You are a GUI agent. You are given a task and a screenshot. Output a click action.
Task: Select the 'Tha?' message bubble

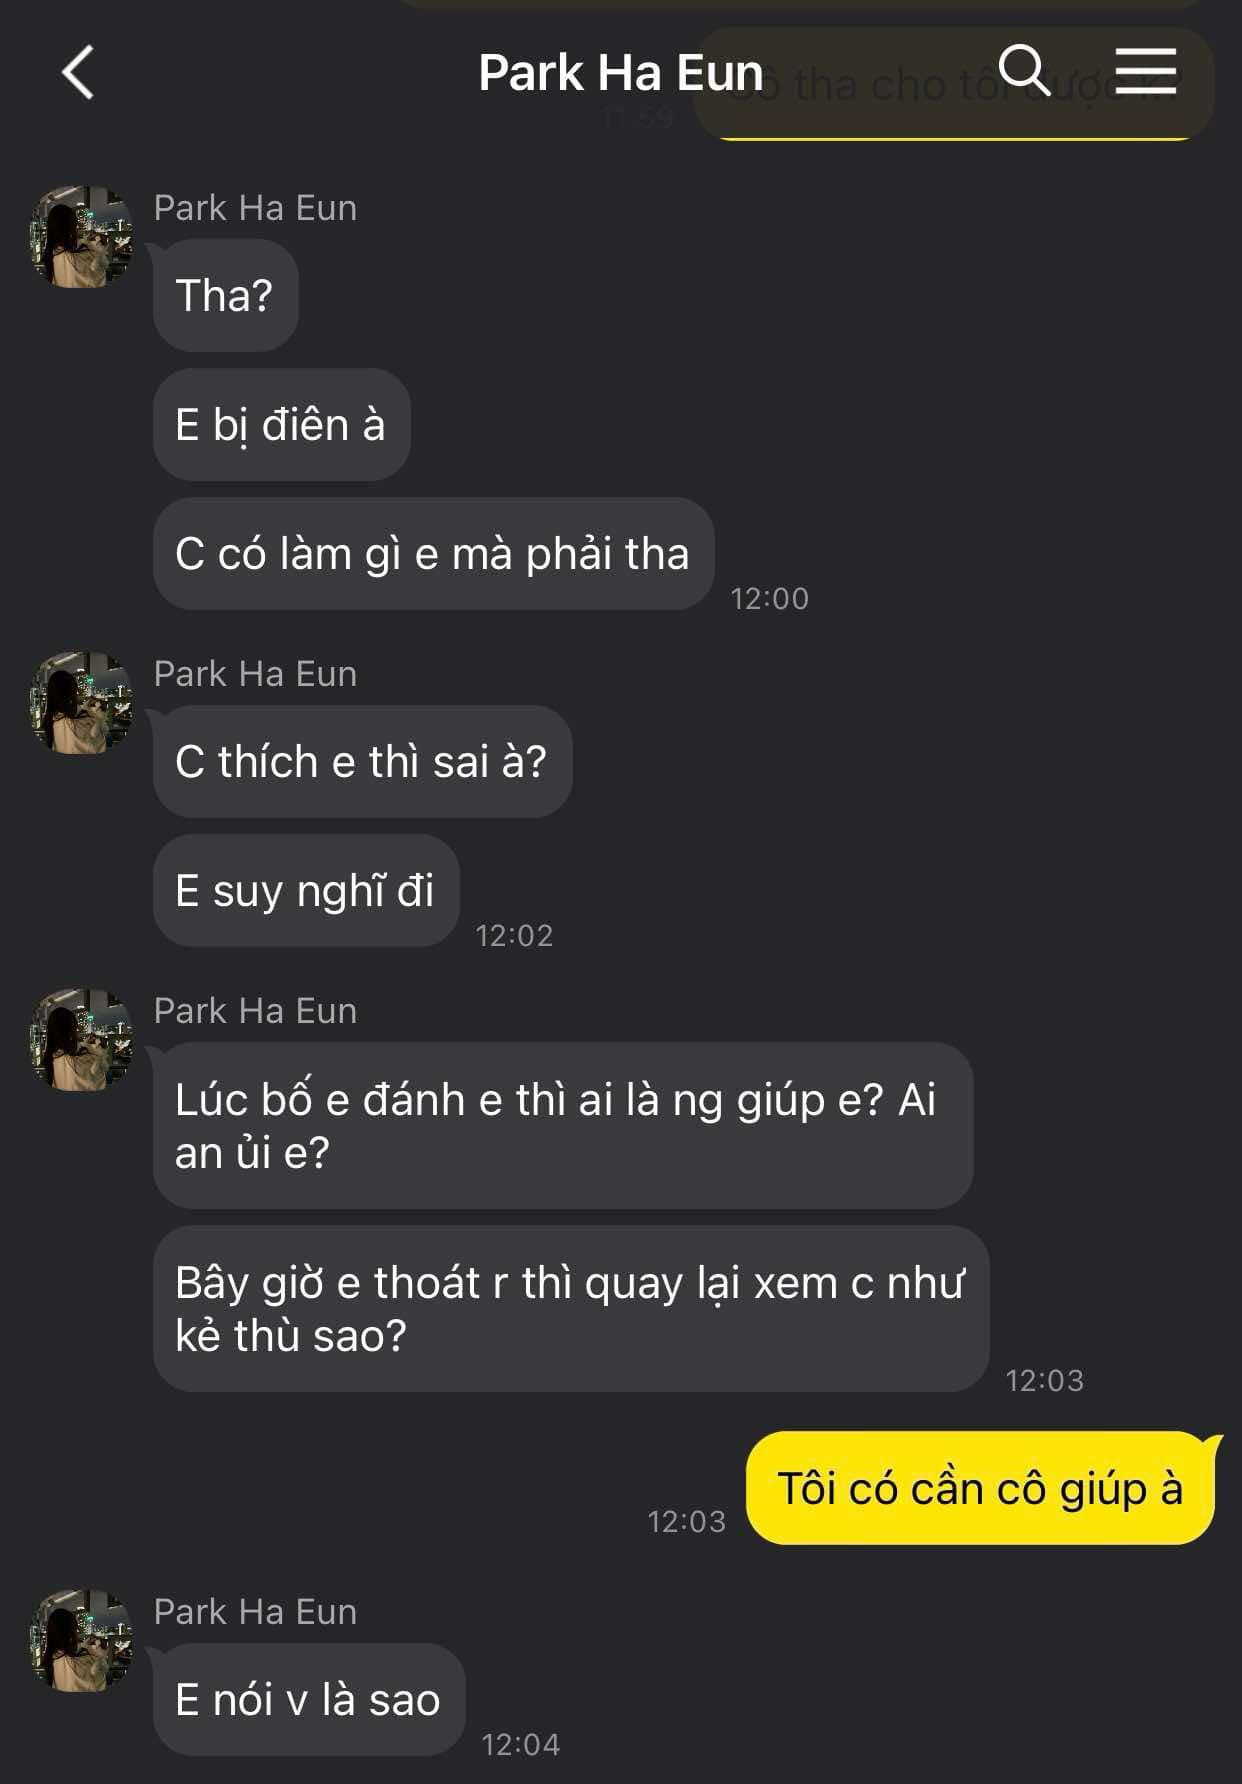(226, 295)
